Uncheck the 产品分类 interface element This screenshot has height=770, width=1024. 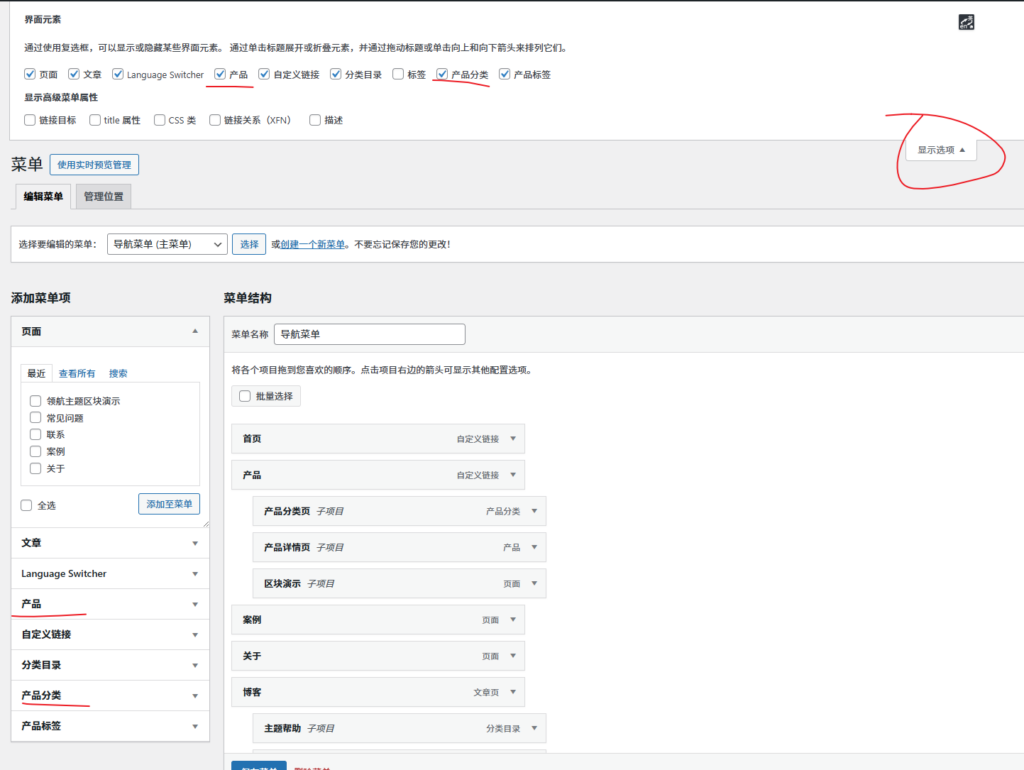[x=441, y=74]
